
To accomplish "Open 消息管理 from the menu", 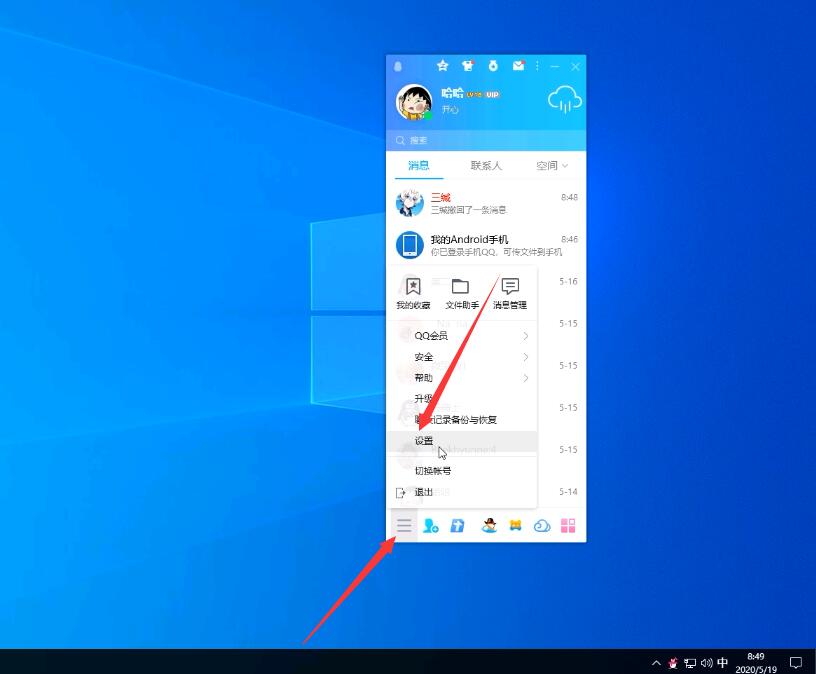I will coord(510,294).
